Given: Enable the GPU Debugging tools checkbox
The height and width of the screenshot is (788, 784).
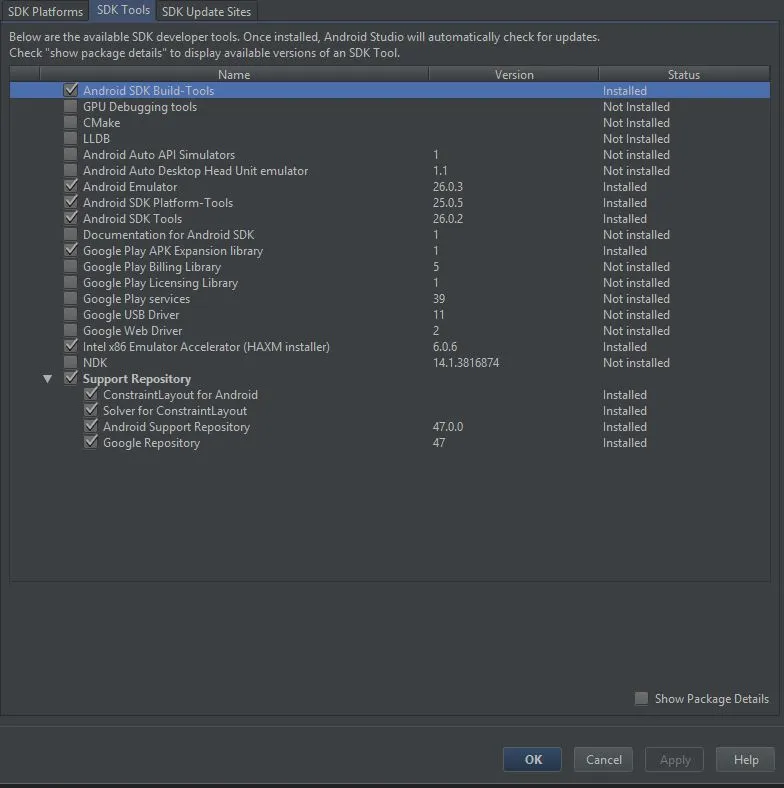Looking at the screenshot, I should click(71, 106).
